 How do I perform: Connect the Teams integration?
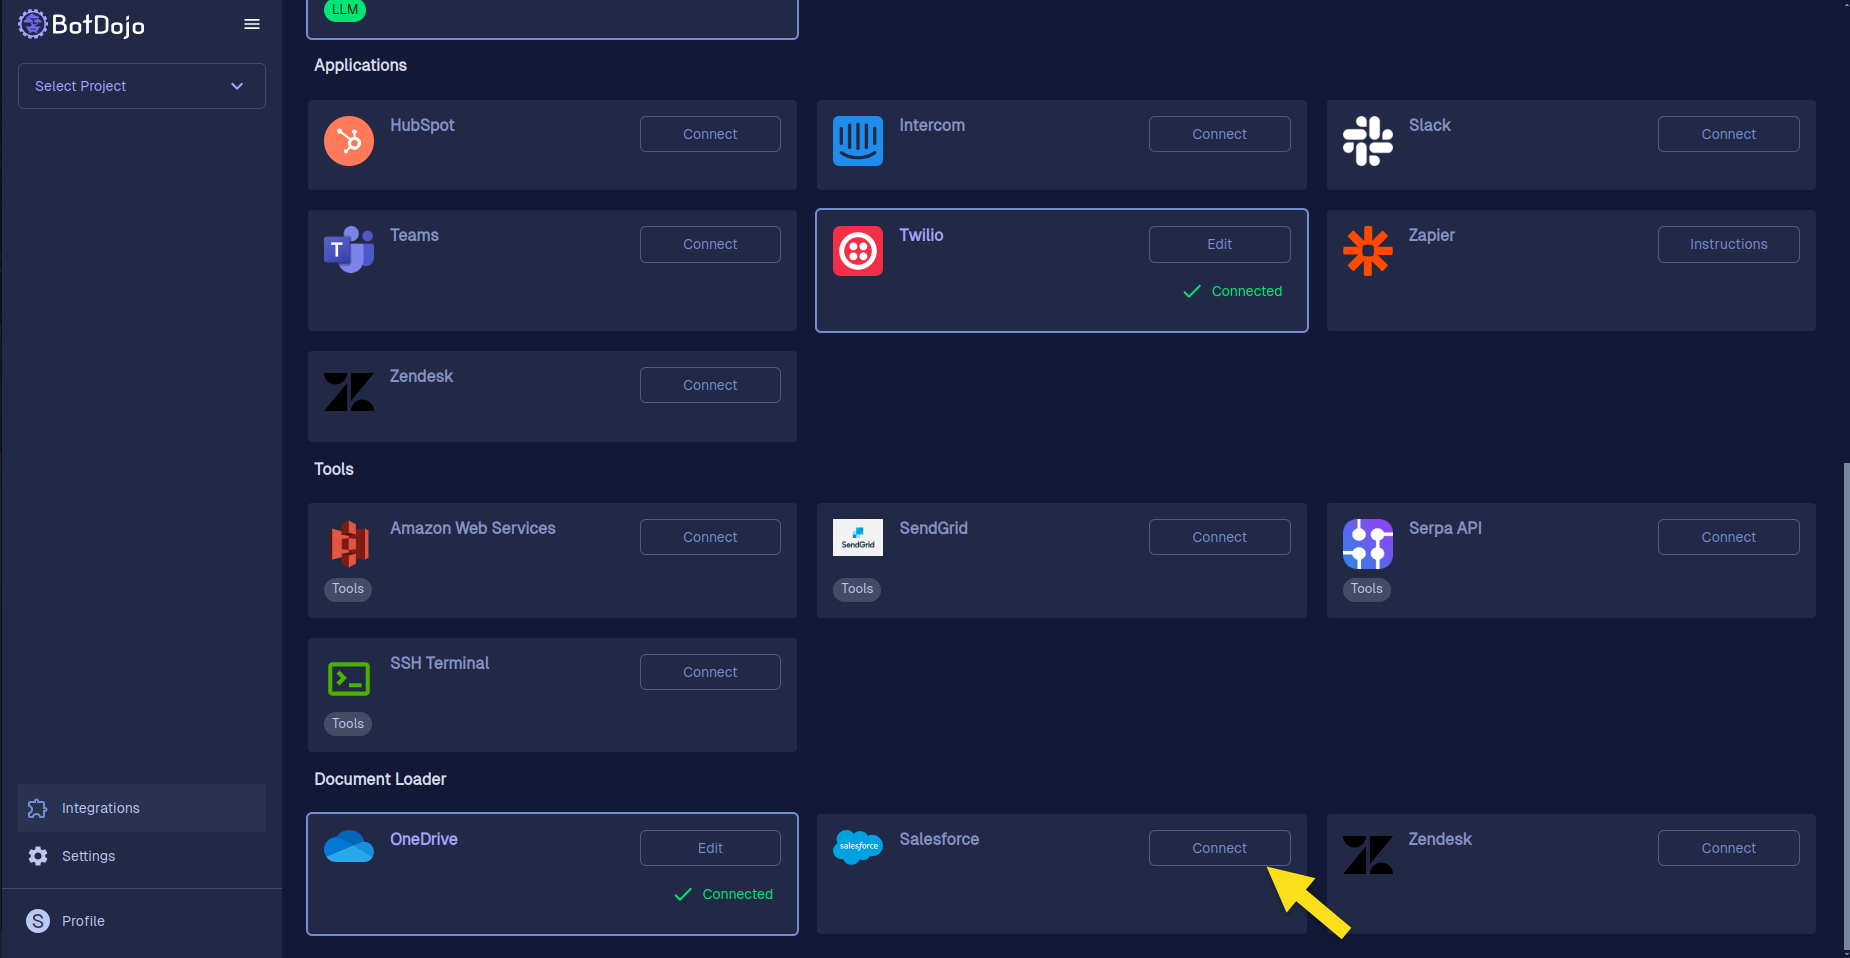pos(710,244)
